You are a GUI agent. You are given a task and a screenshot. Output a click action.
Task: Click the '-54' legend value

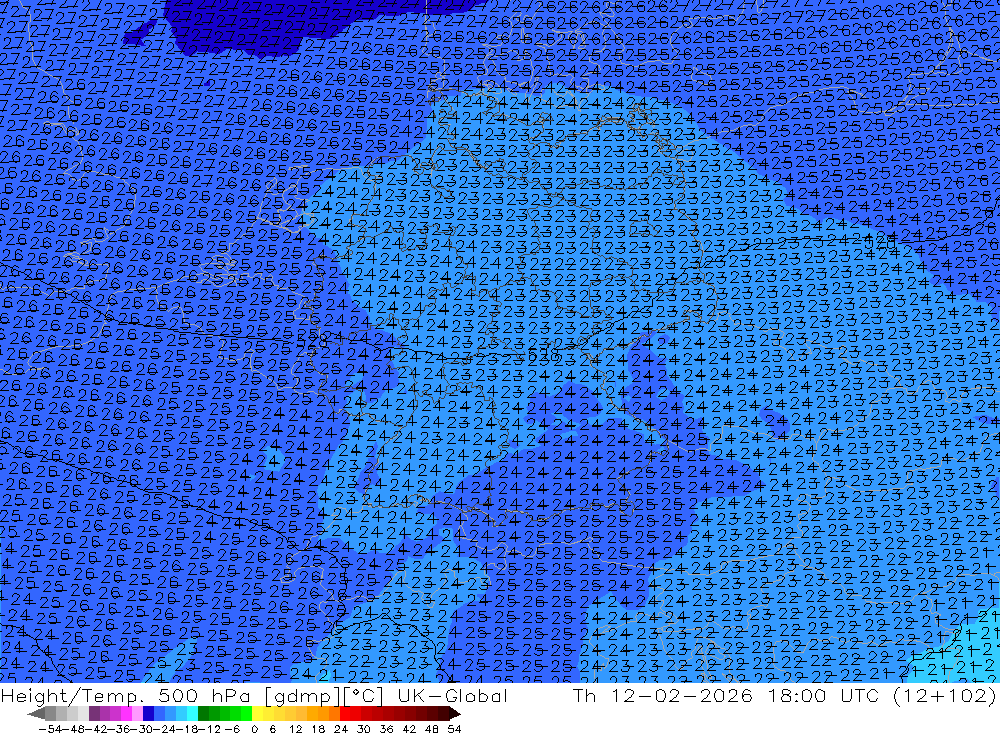(x=51, y=729)
